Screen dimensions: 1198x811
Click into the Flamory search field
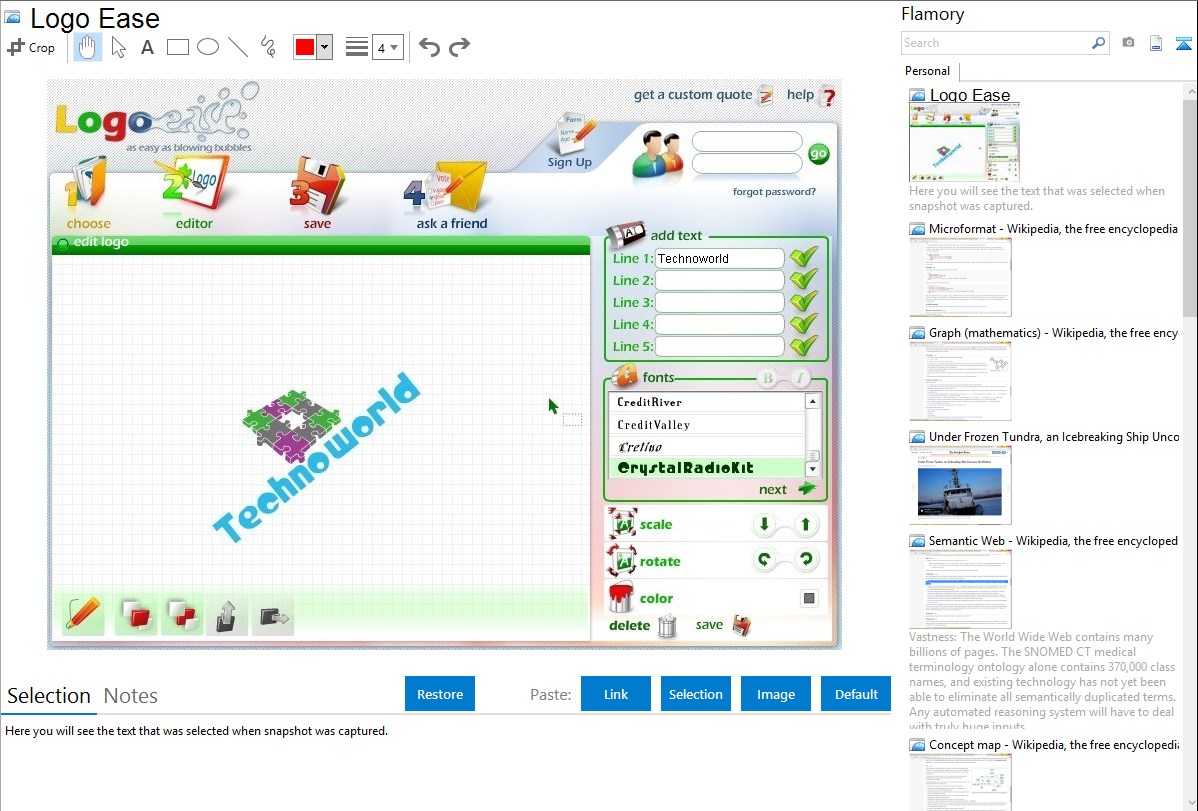[996, 43]
